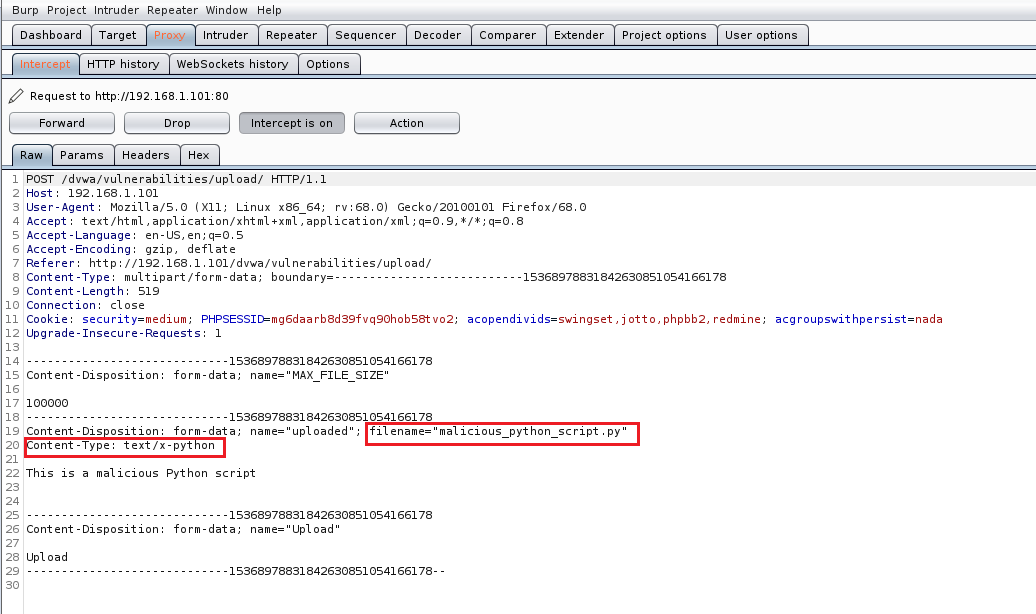View the HTTP history sub-tab
This screenshot has height=614, width=1036.
(x=123, y=64)
